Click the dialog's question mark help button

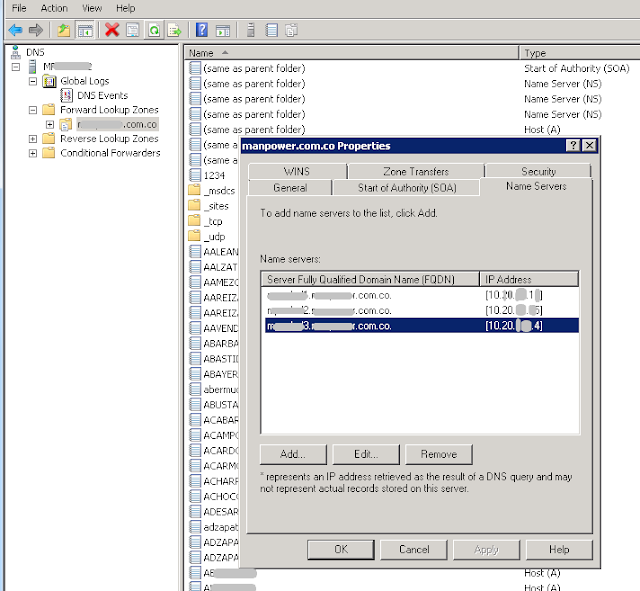pos(573,145)
